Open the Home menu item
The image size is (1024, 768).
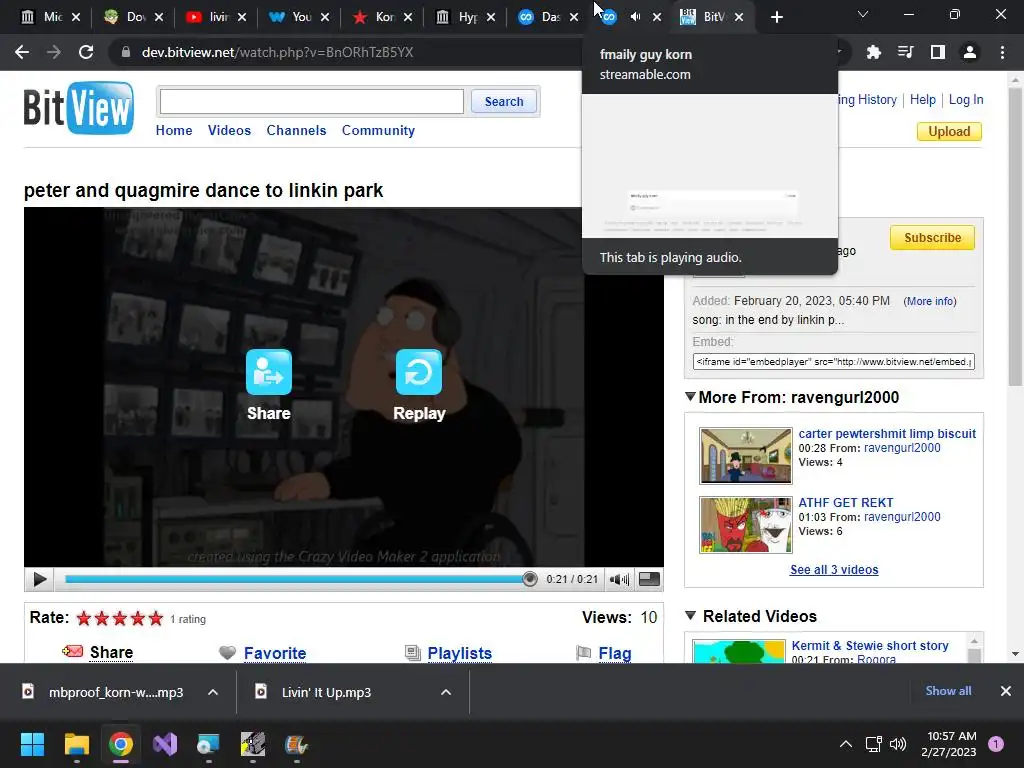pos(174,130)
